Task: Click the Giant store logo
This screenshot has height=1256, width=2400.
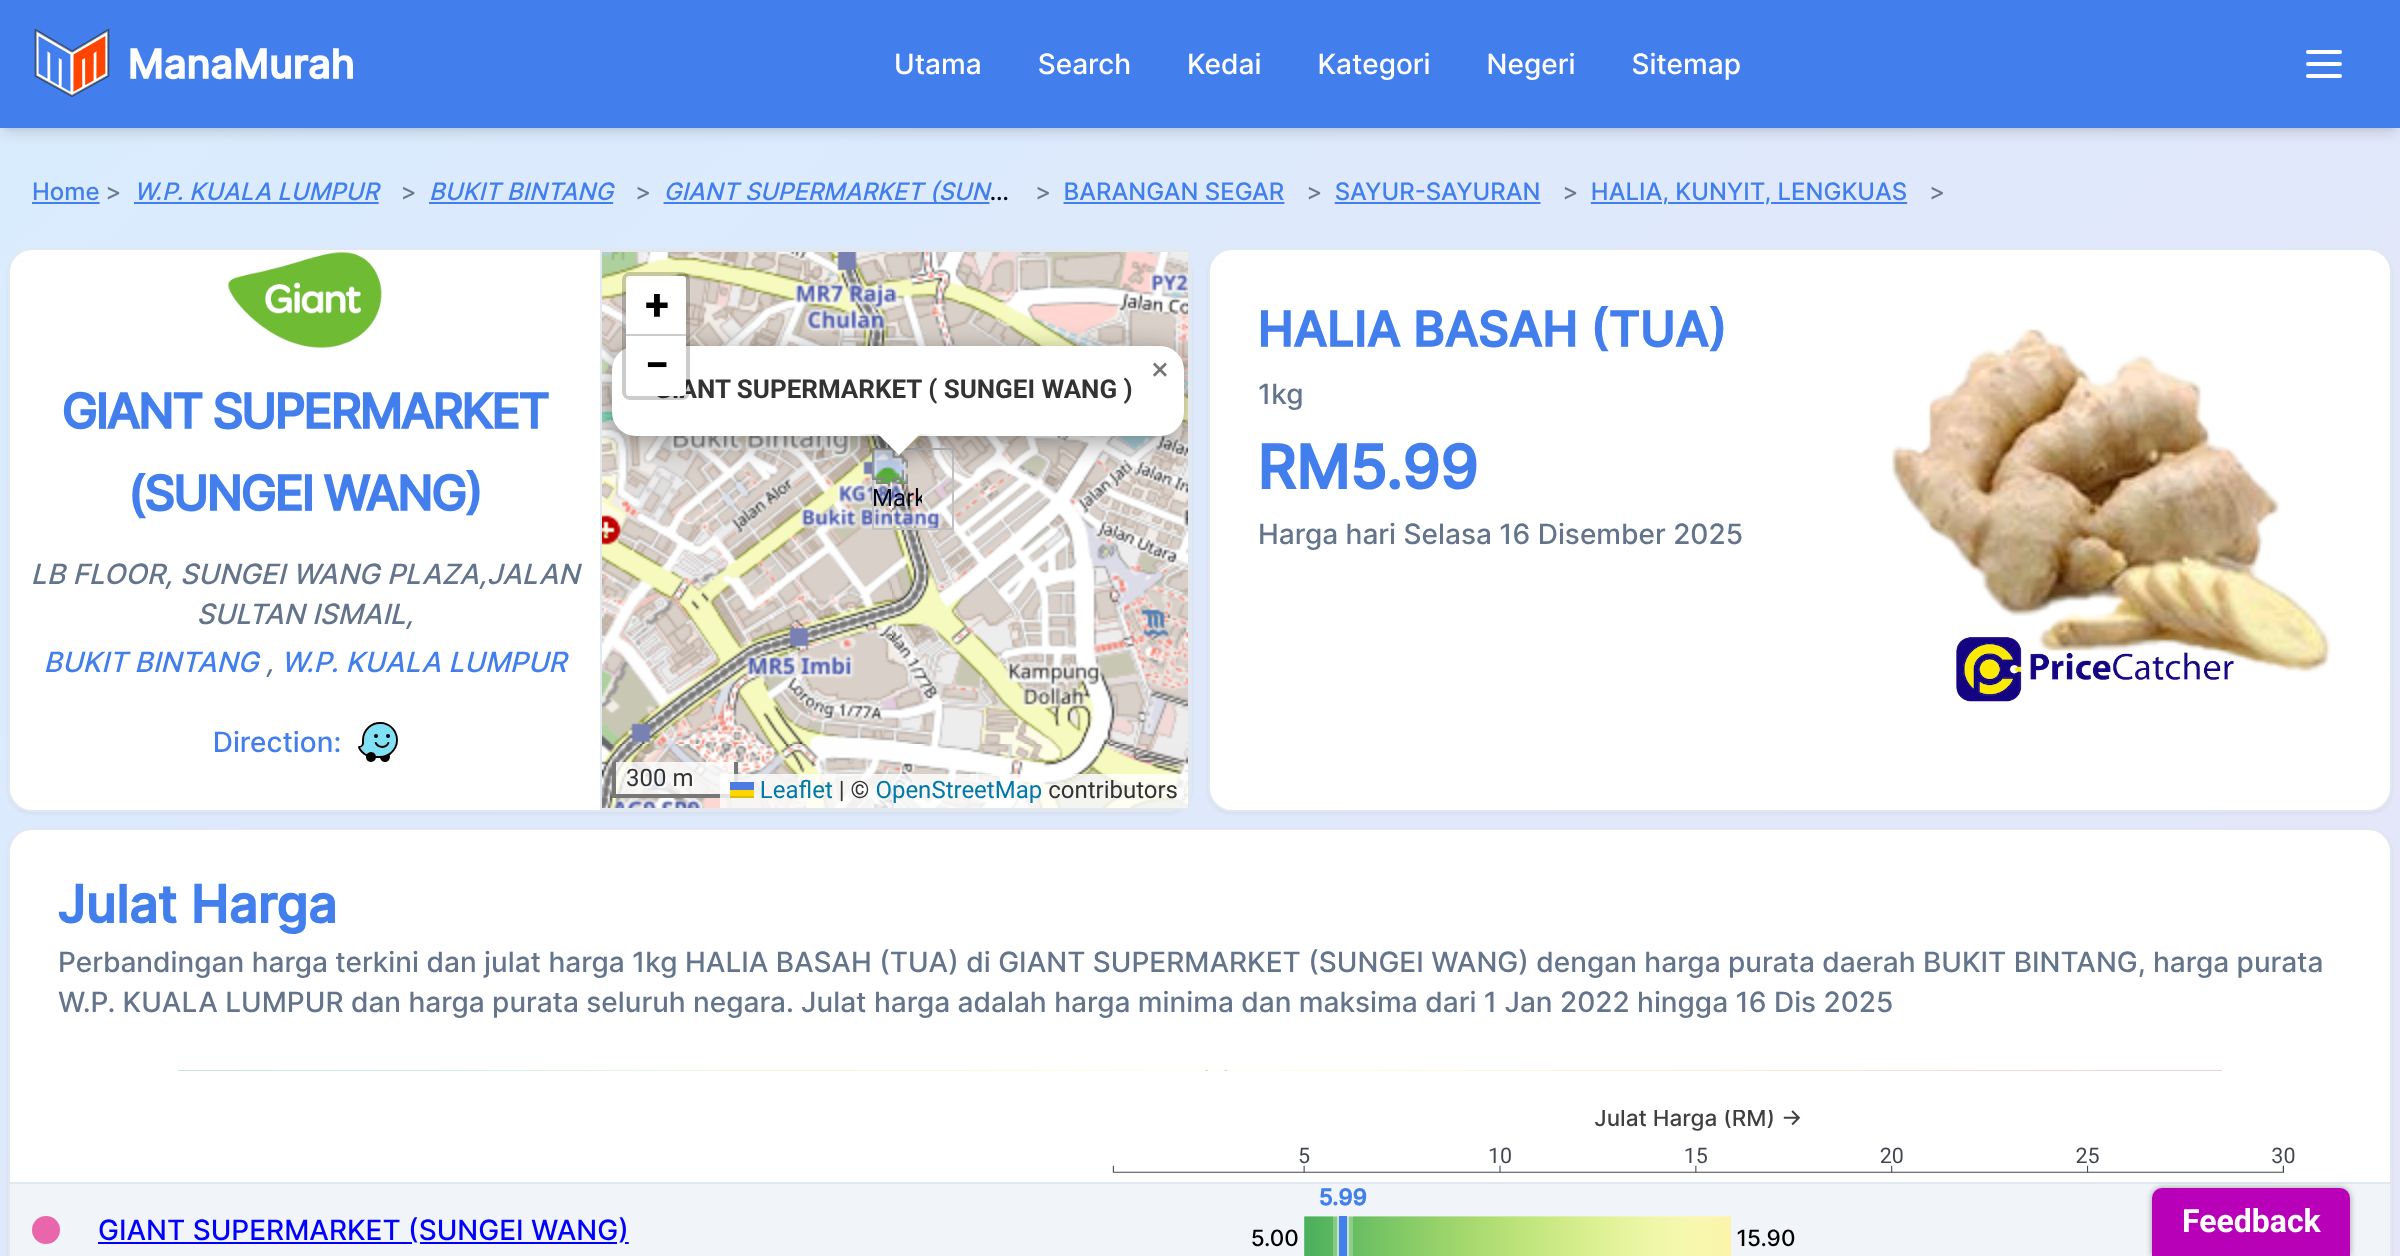Action: coord(305,299)
